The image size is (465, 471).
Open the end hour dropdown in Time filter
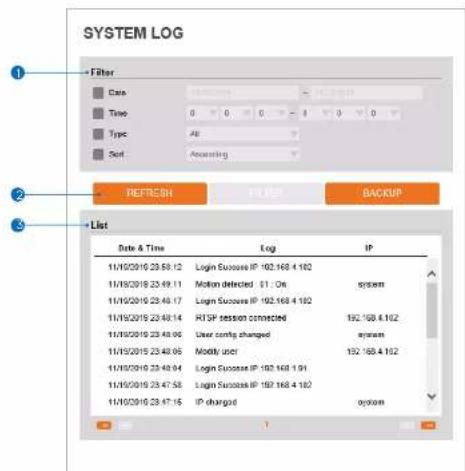point(315,113)
